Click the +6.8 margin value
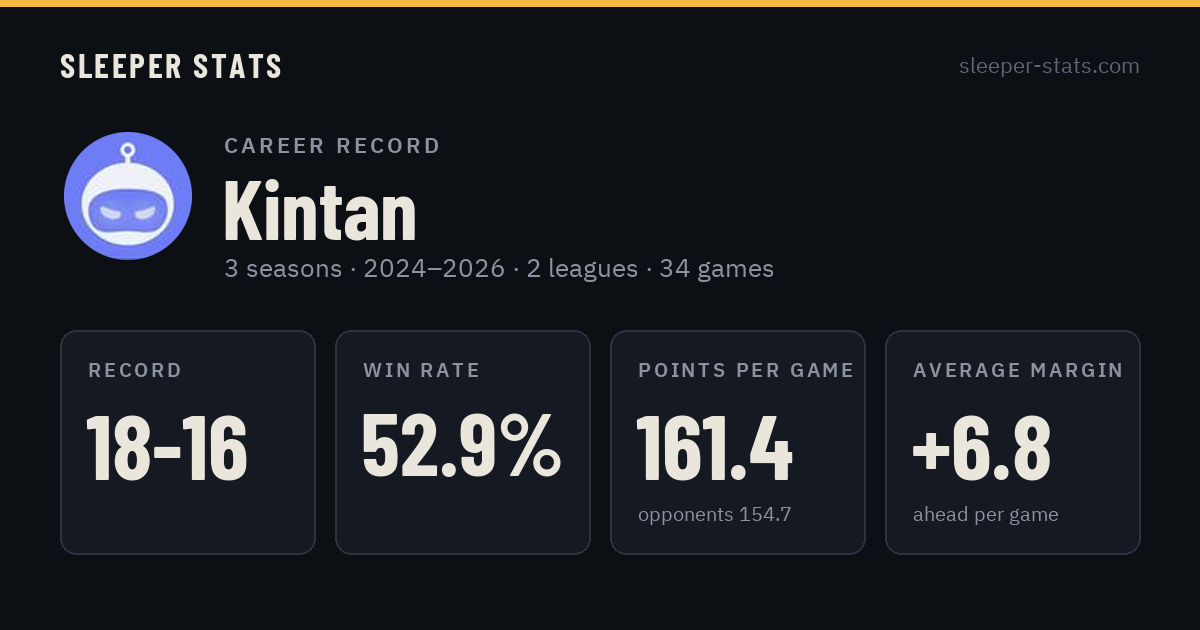Image resolution: width=1200 pixels, height=630 pixels. point(982,448)
